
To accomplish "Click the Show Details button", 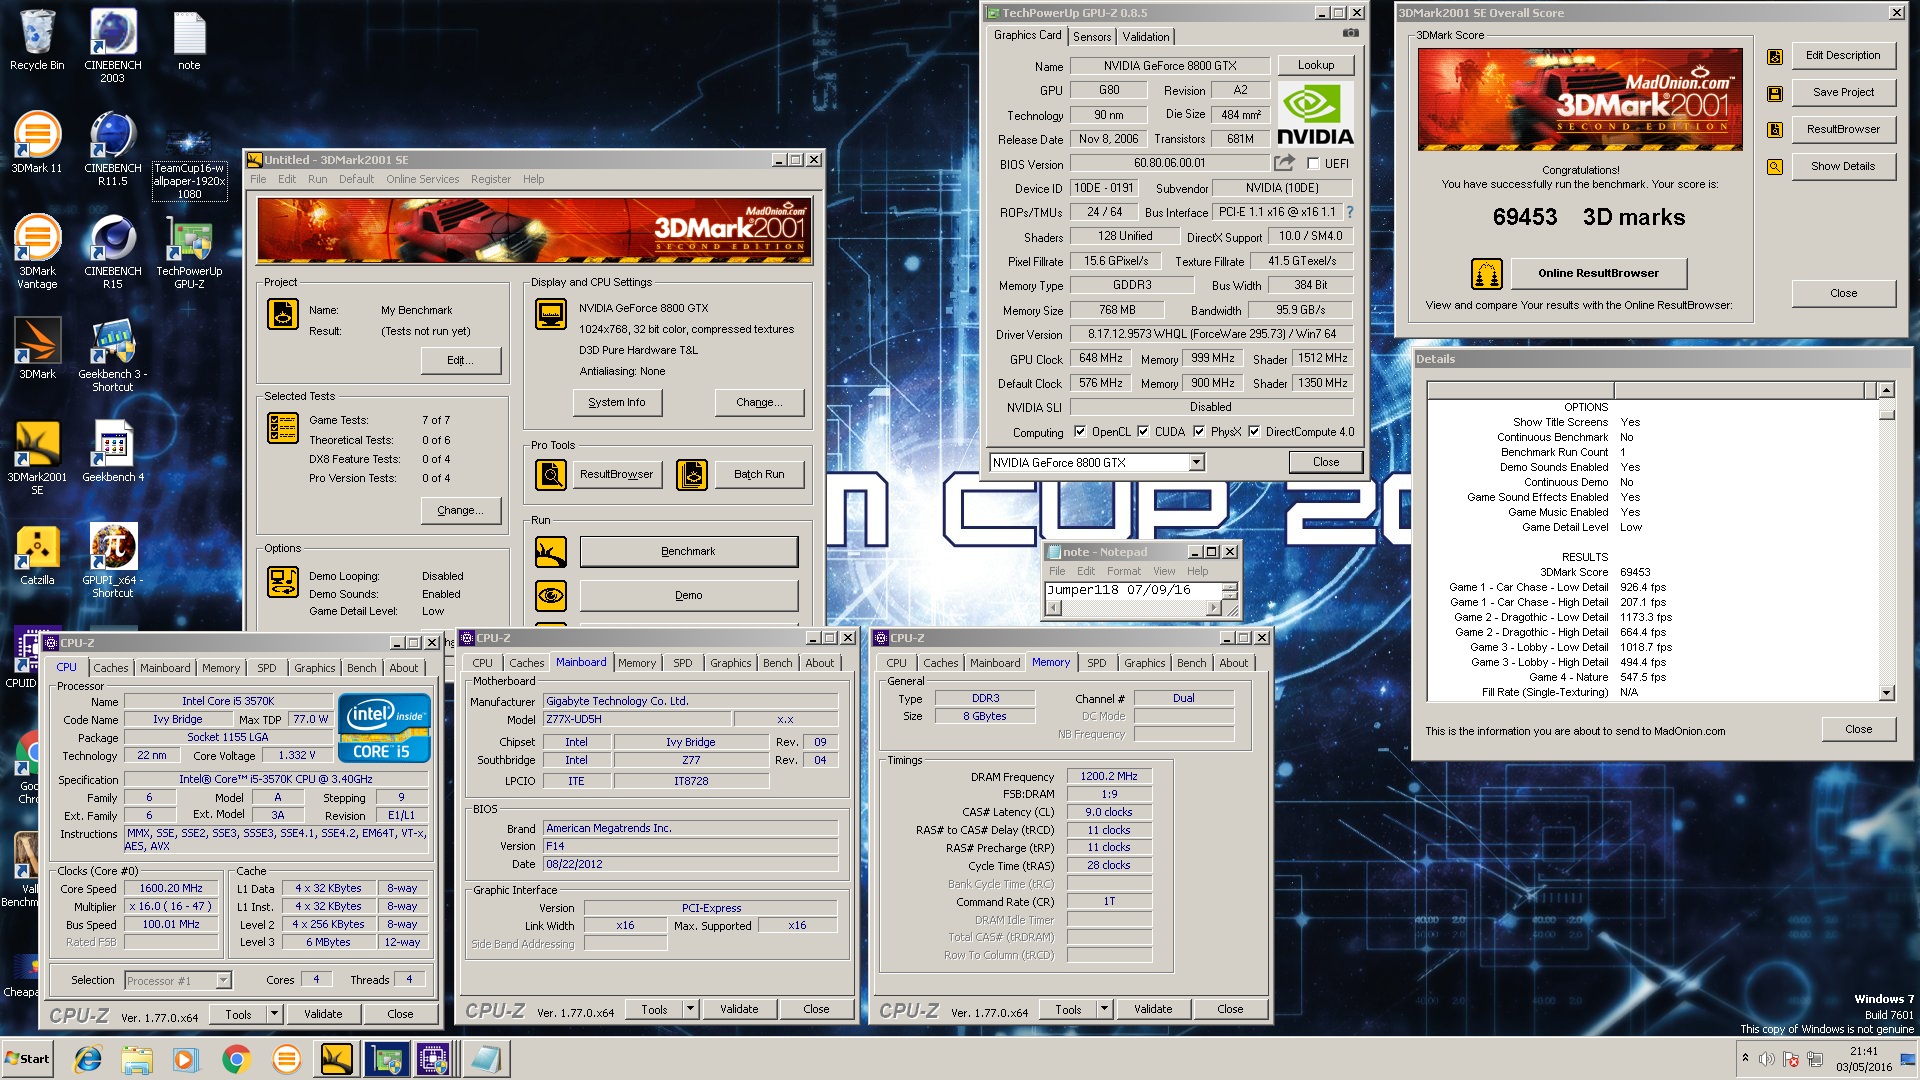I will point(1843,166).
